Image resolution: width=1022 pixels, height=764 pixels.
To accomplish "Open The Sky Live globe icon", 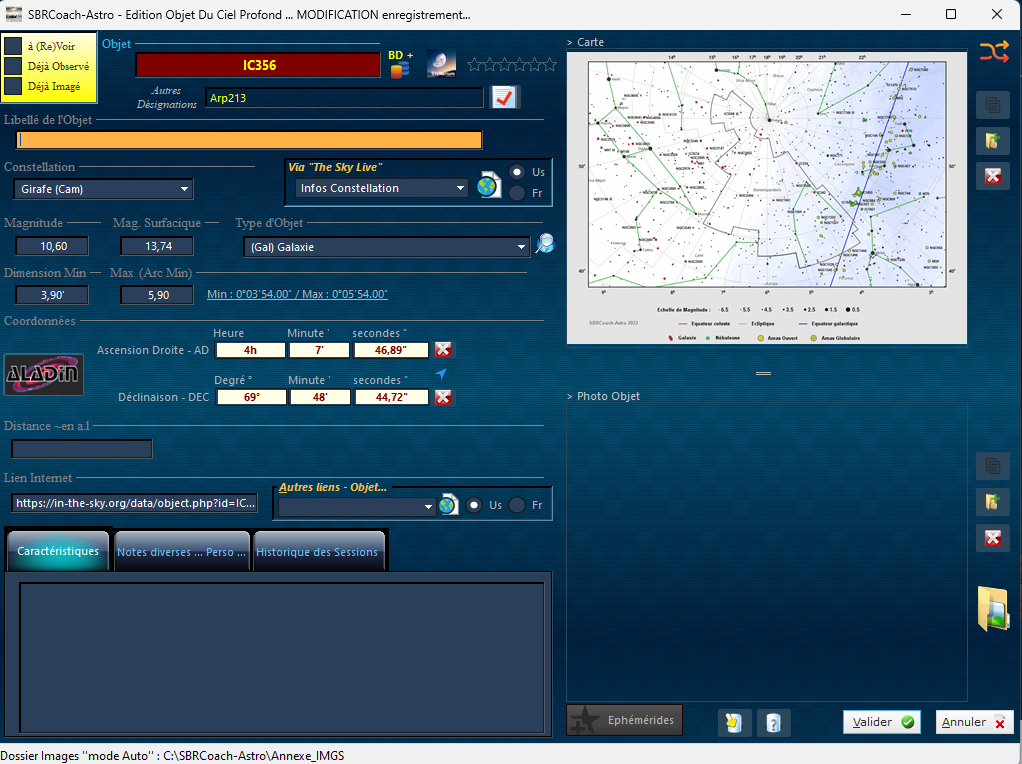I will click(489, 186).
